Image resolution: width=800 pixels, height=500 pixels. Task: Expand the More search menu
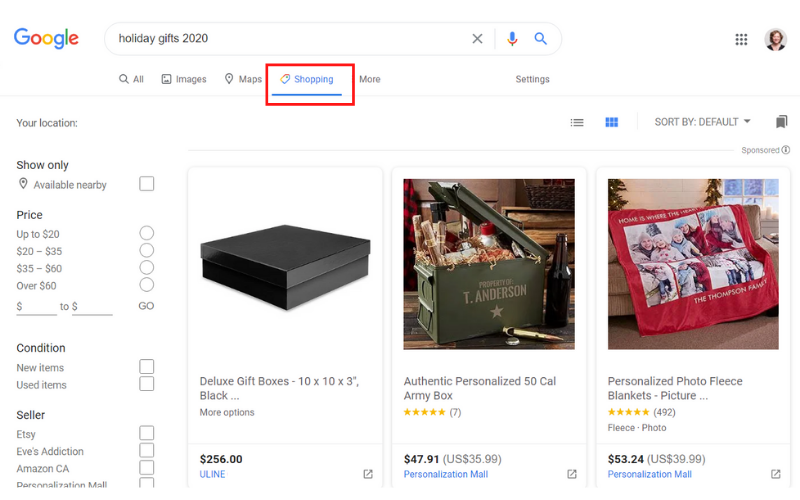click(370, 79)
